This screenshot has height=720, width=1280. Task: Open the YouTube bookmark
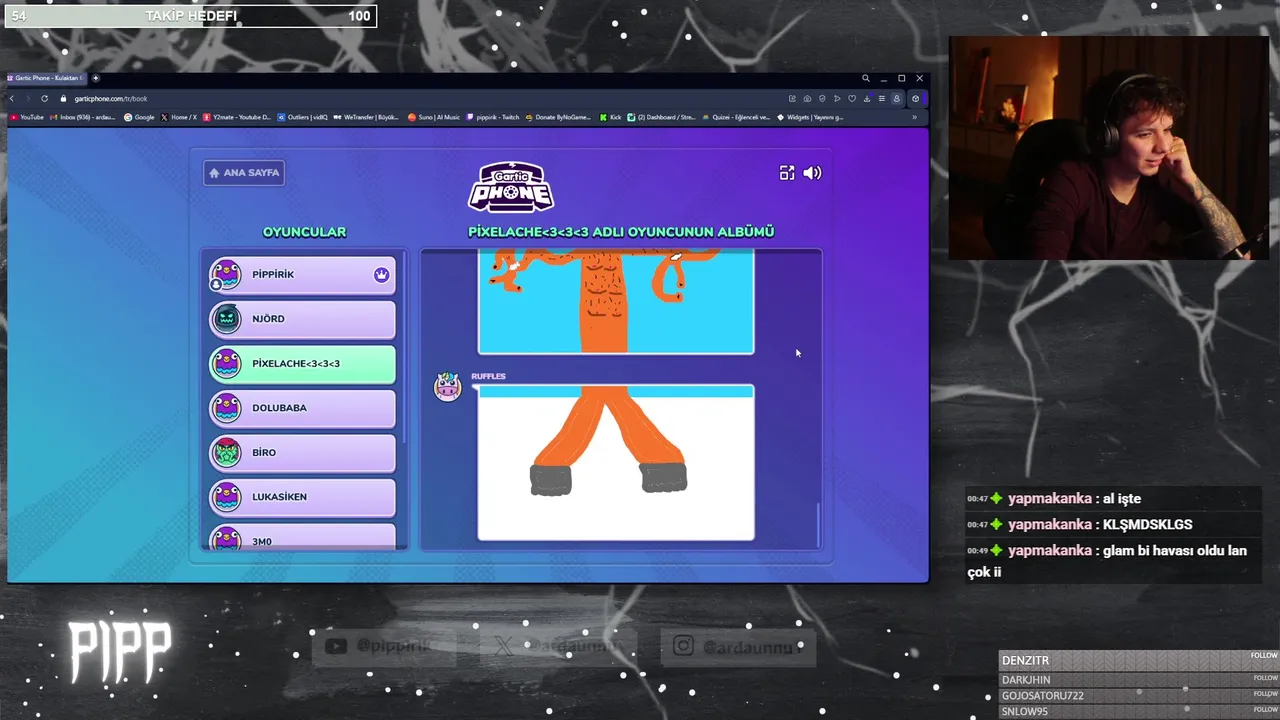click(27, 117)
